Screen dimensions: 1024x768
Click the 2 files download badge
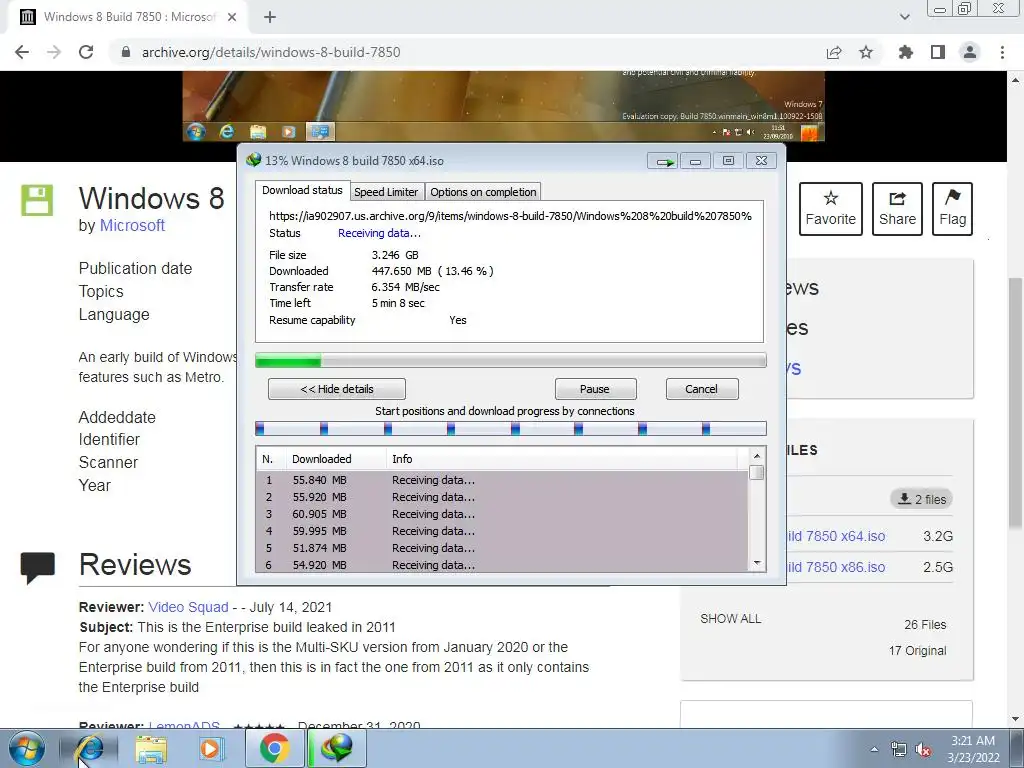tap(921, 499)
